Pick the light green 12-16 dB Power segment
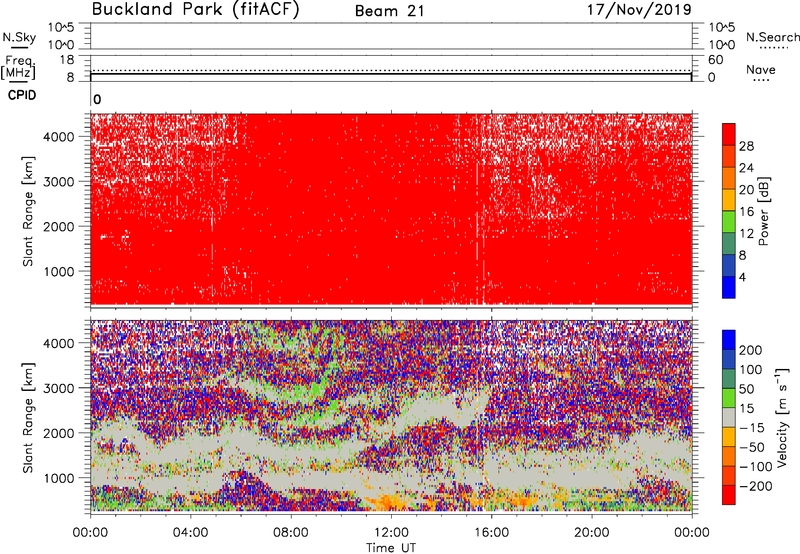This screenshot has height=554, width=800. coord(729,221)
